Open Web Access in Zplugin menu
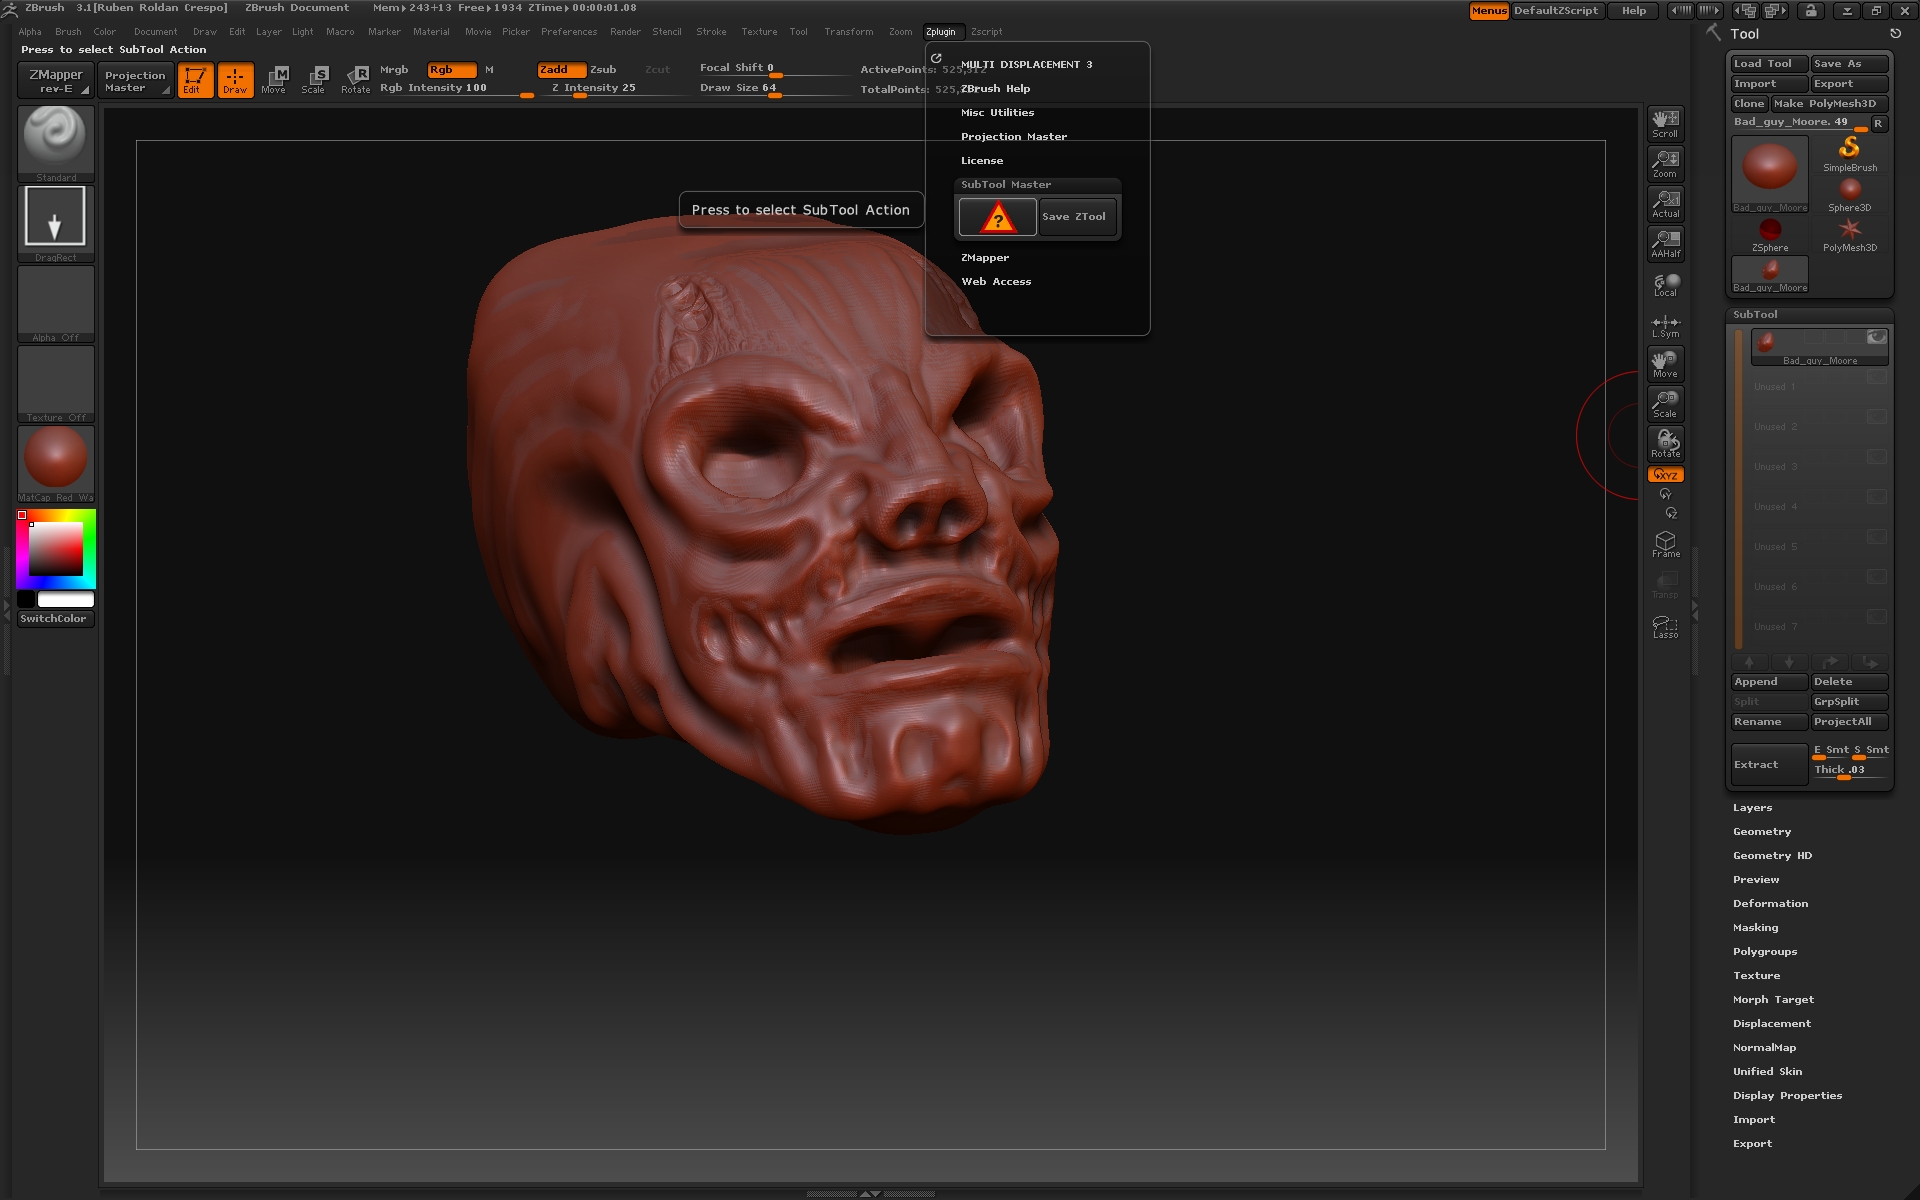Screen dimensions: 1920x1200 [x=996, y=282]
